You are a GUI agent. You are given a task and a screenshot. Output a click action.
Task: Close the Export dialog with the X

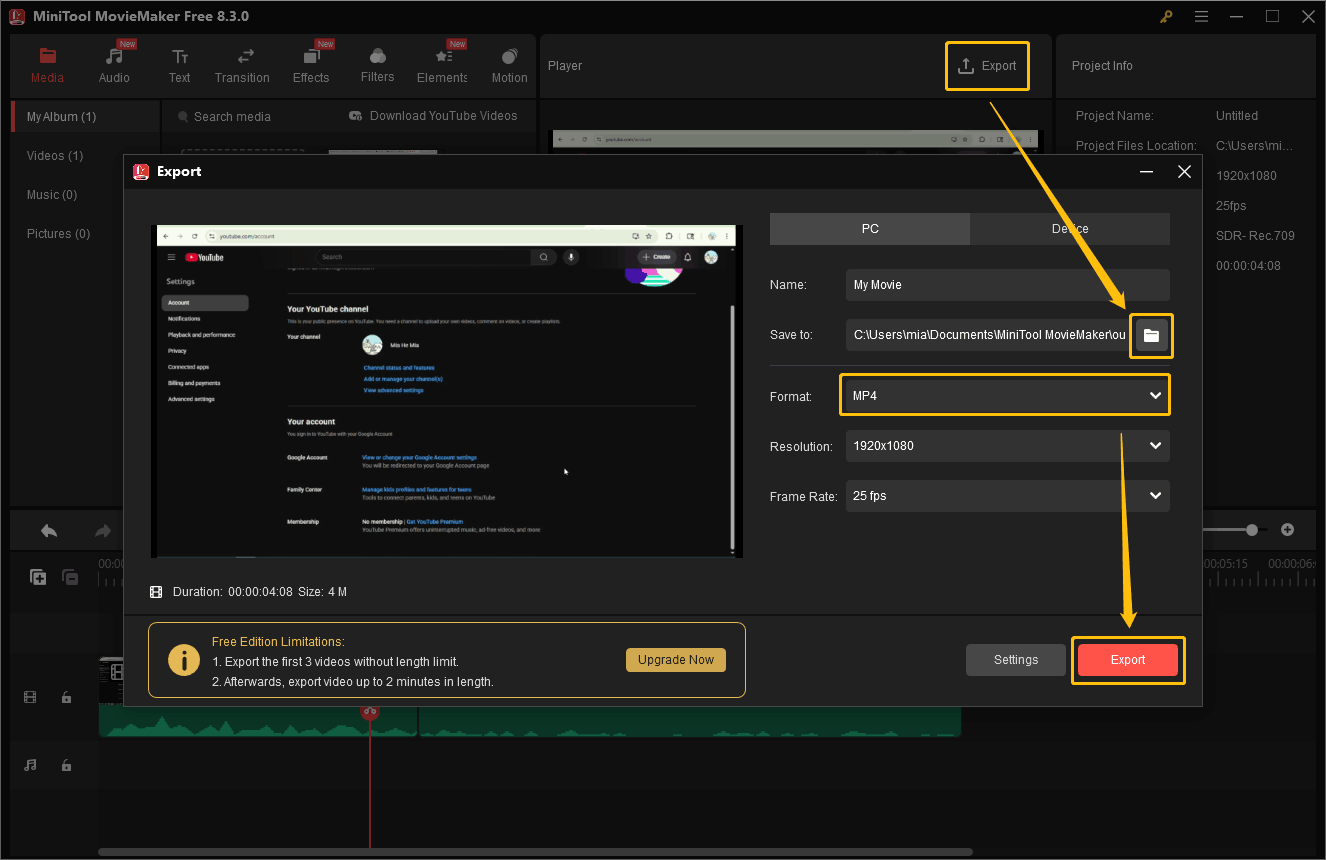(x=1184, y=171)
